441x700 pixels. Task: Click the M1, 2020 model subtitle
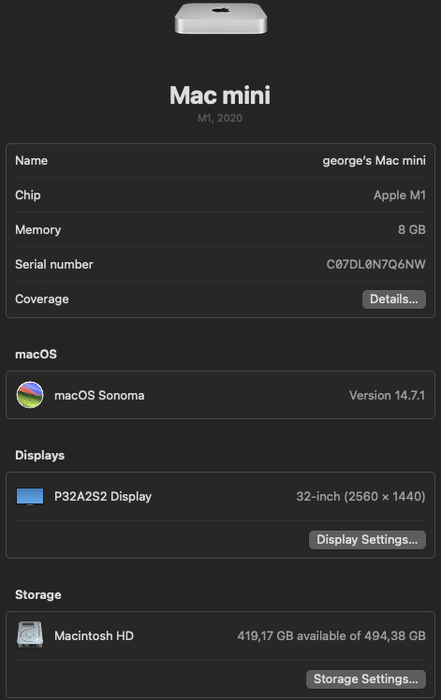[x=220, y=118]
